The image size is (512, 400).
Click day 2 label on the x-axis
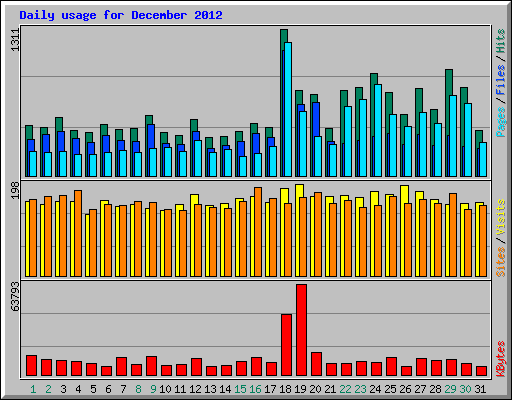click(x=48, y=389)
